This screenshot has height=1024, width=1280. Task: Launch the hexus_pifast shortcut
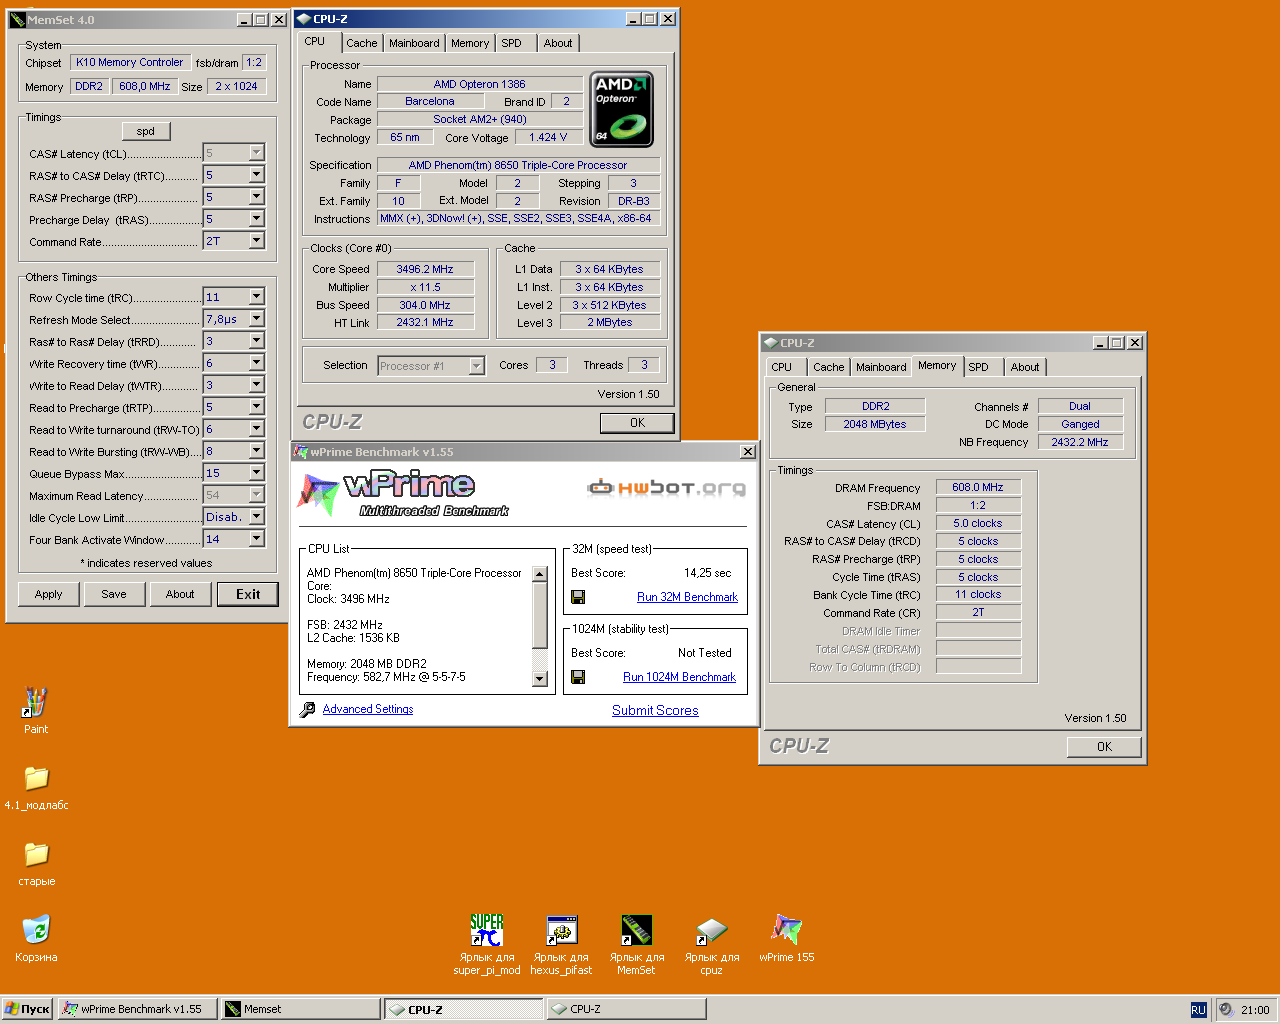click(x=561, y=930)
